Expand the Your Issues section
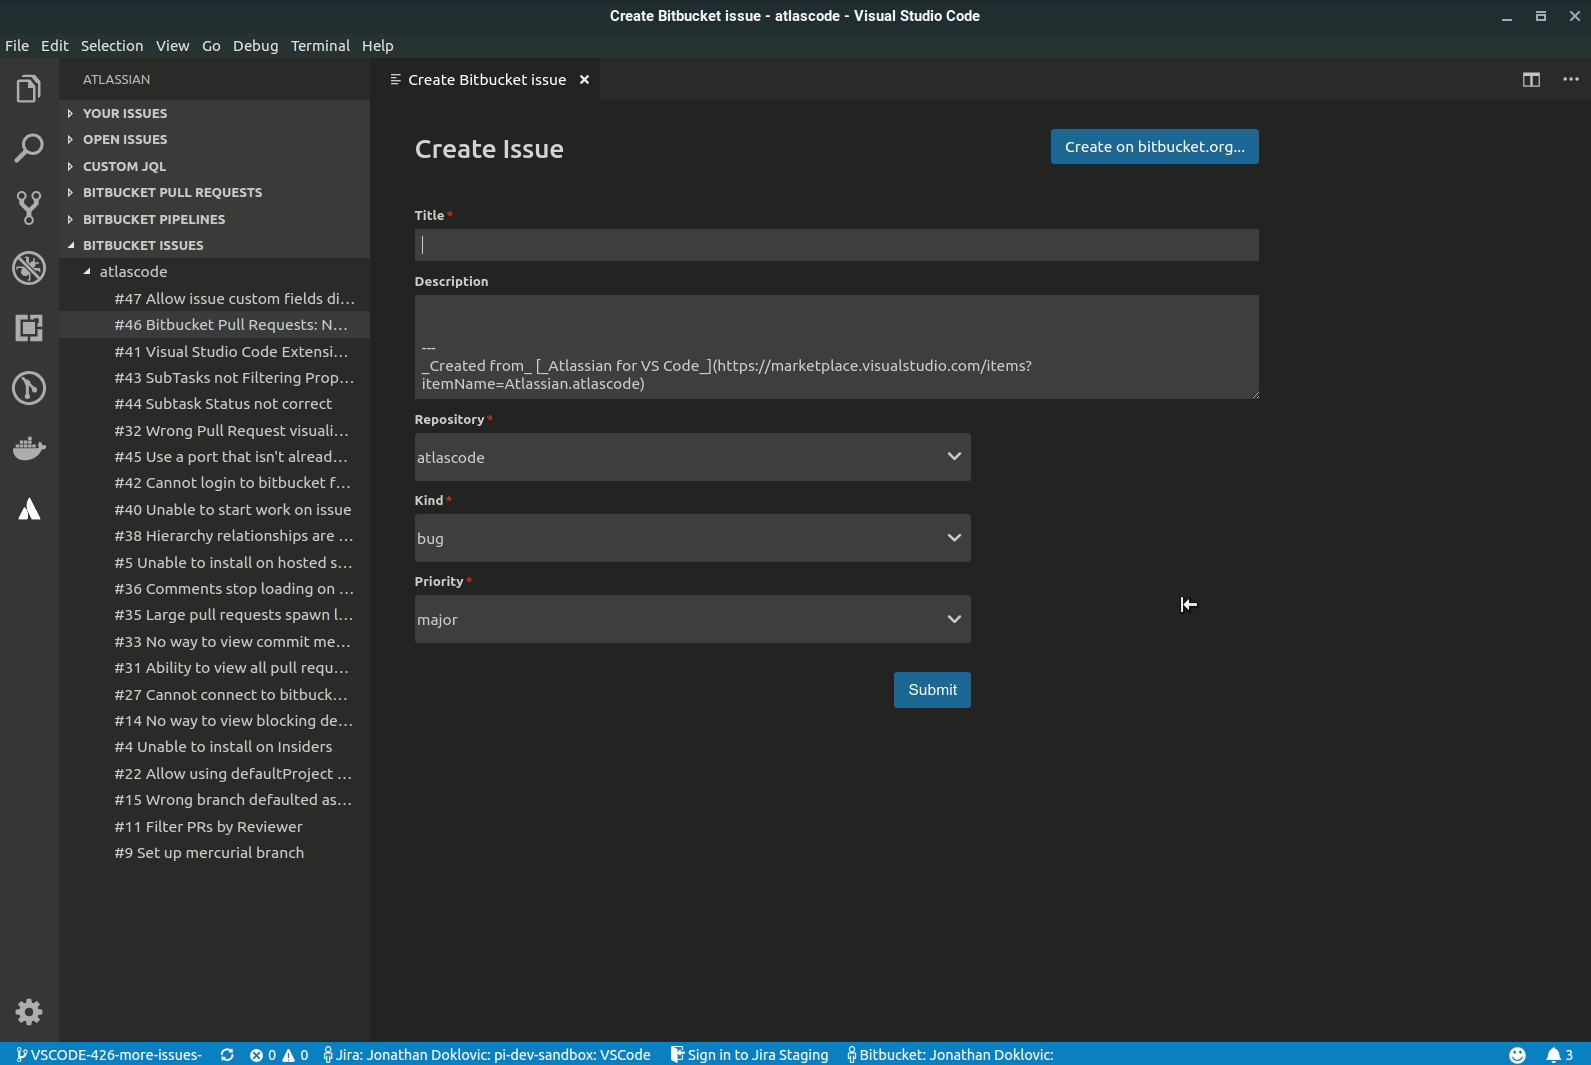Image resolution: width=1591 pixels, height=1065 pixels. coord(125,113)
